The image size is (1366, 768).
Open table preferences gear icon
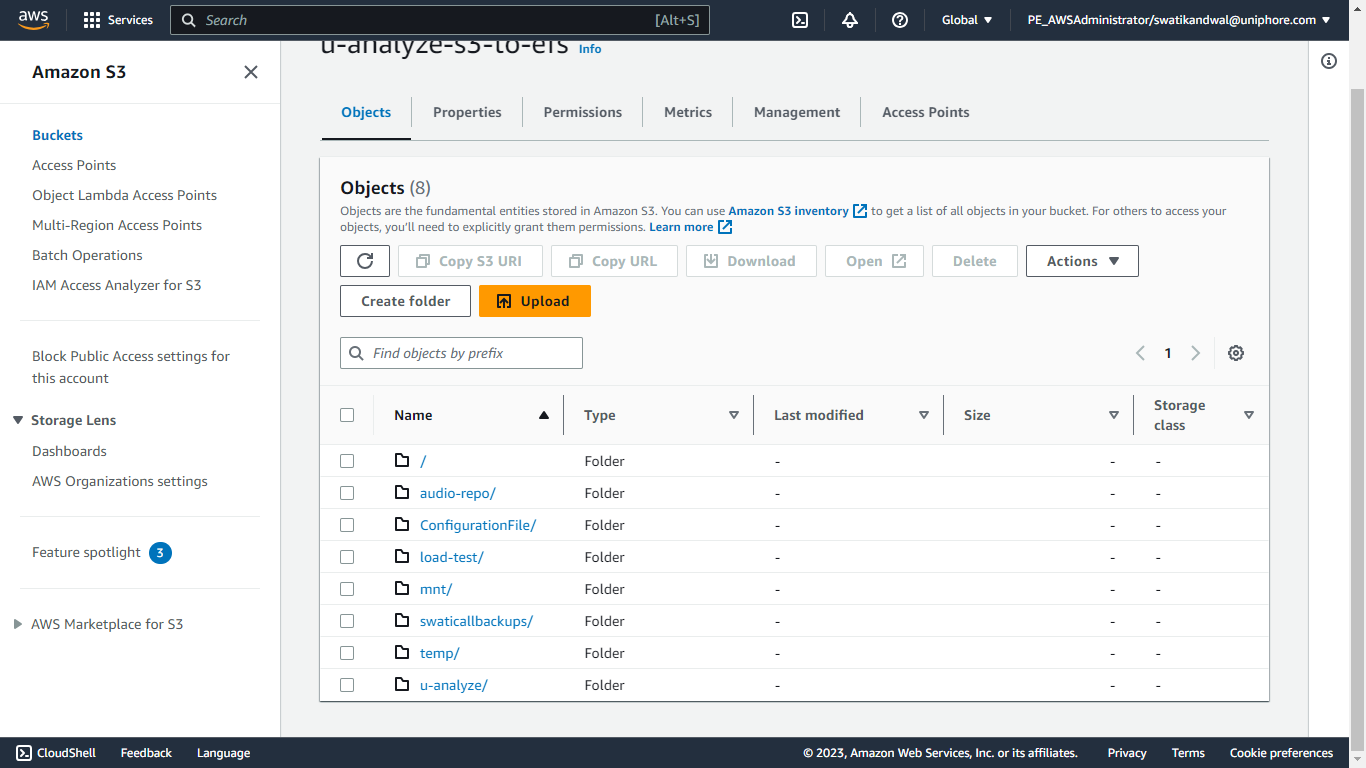pos(1236,353)
